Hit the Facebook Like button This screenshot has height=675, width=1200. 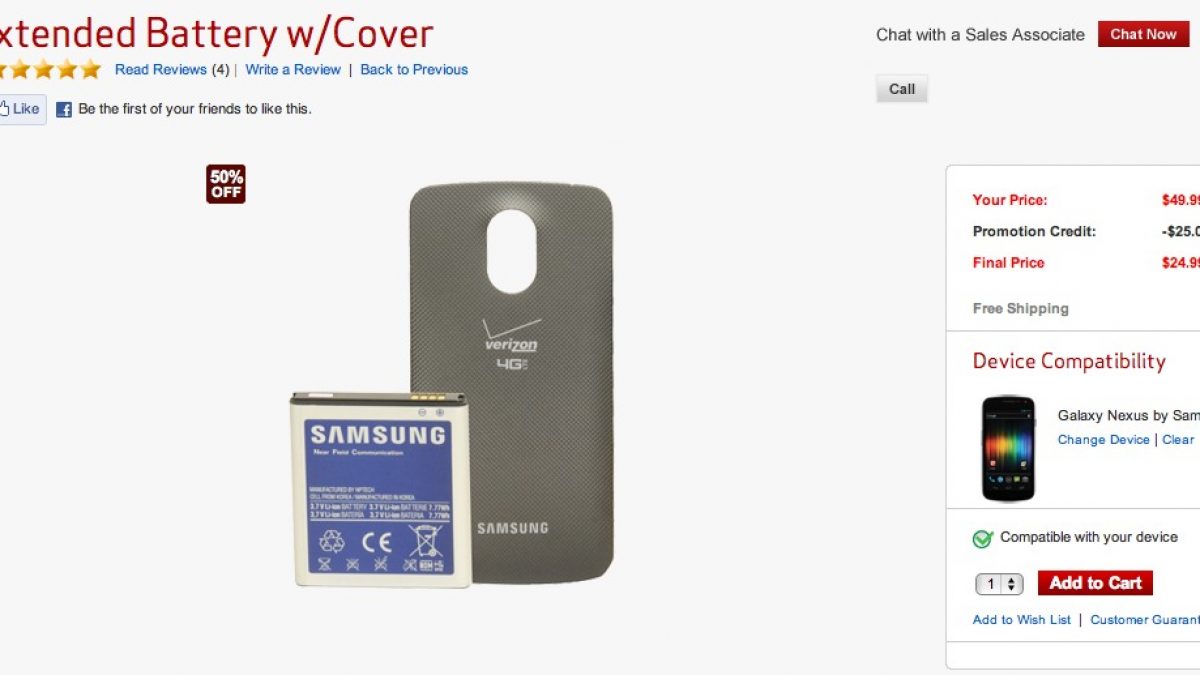pyautogui.click(x=22, y=109)
